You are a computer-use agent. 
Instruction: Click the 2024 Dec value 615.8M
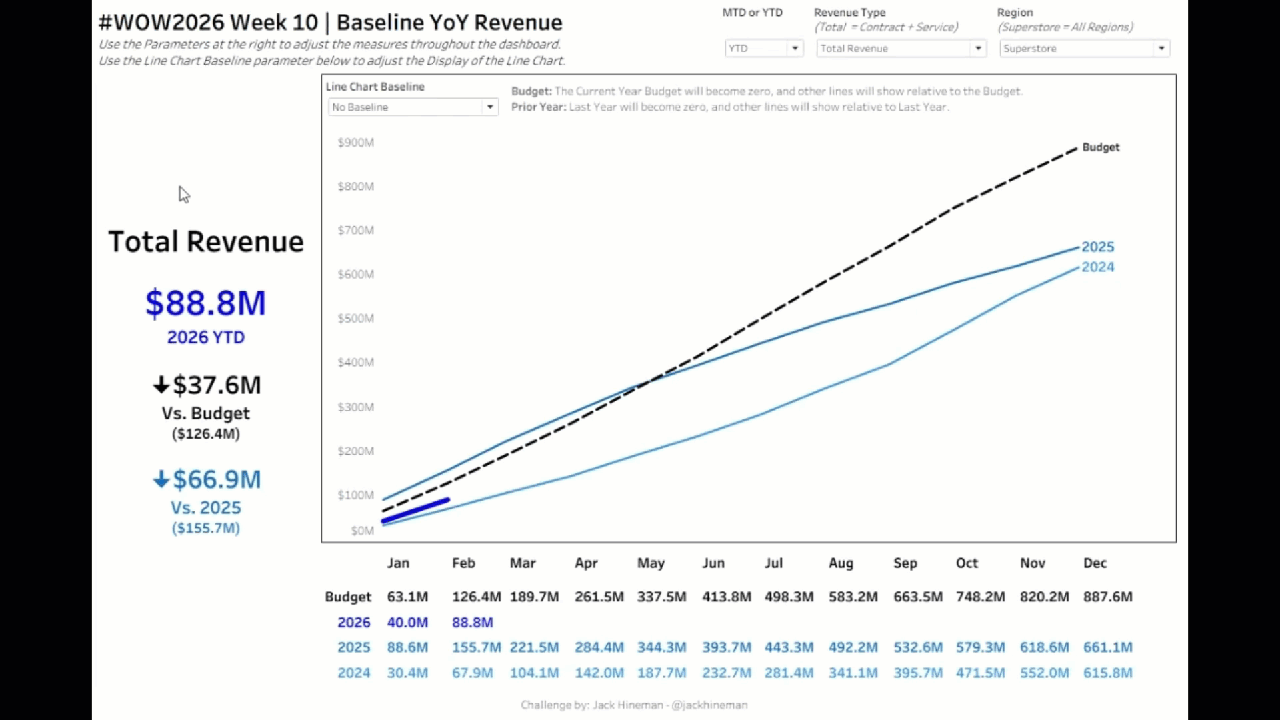tap(1107, 673)
